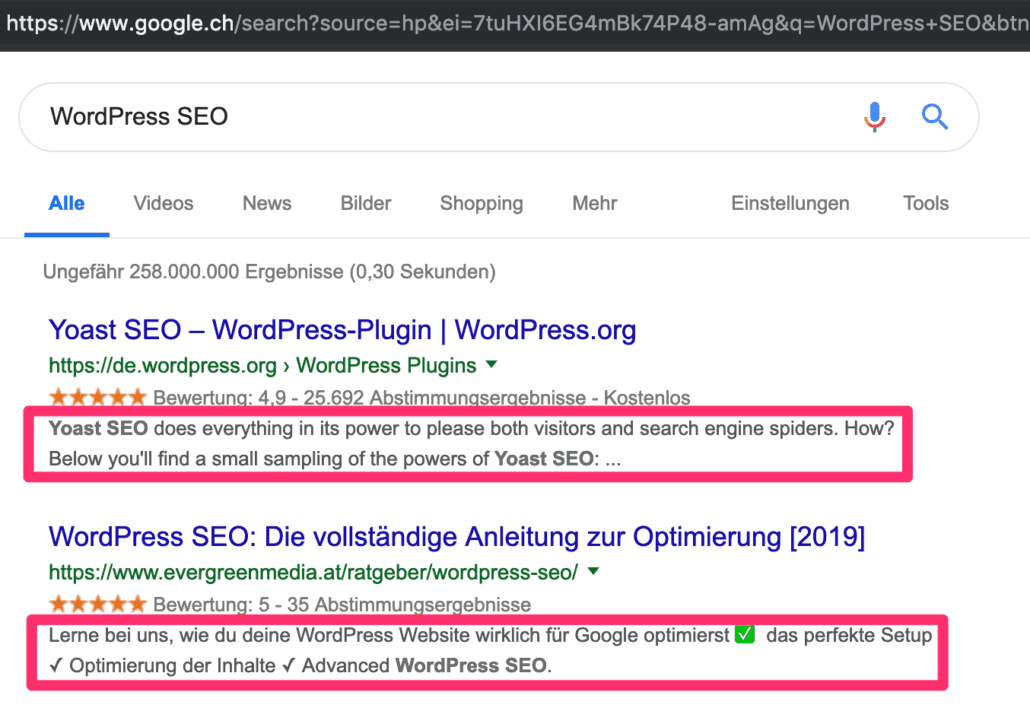Switch to the News tab

pyautogui.click(x=267, y=203)
